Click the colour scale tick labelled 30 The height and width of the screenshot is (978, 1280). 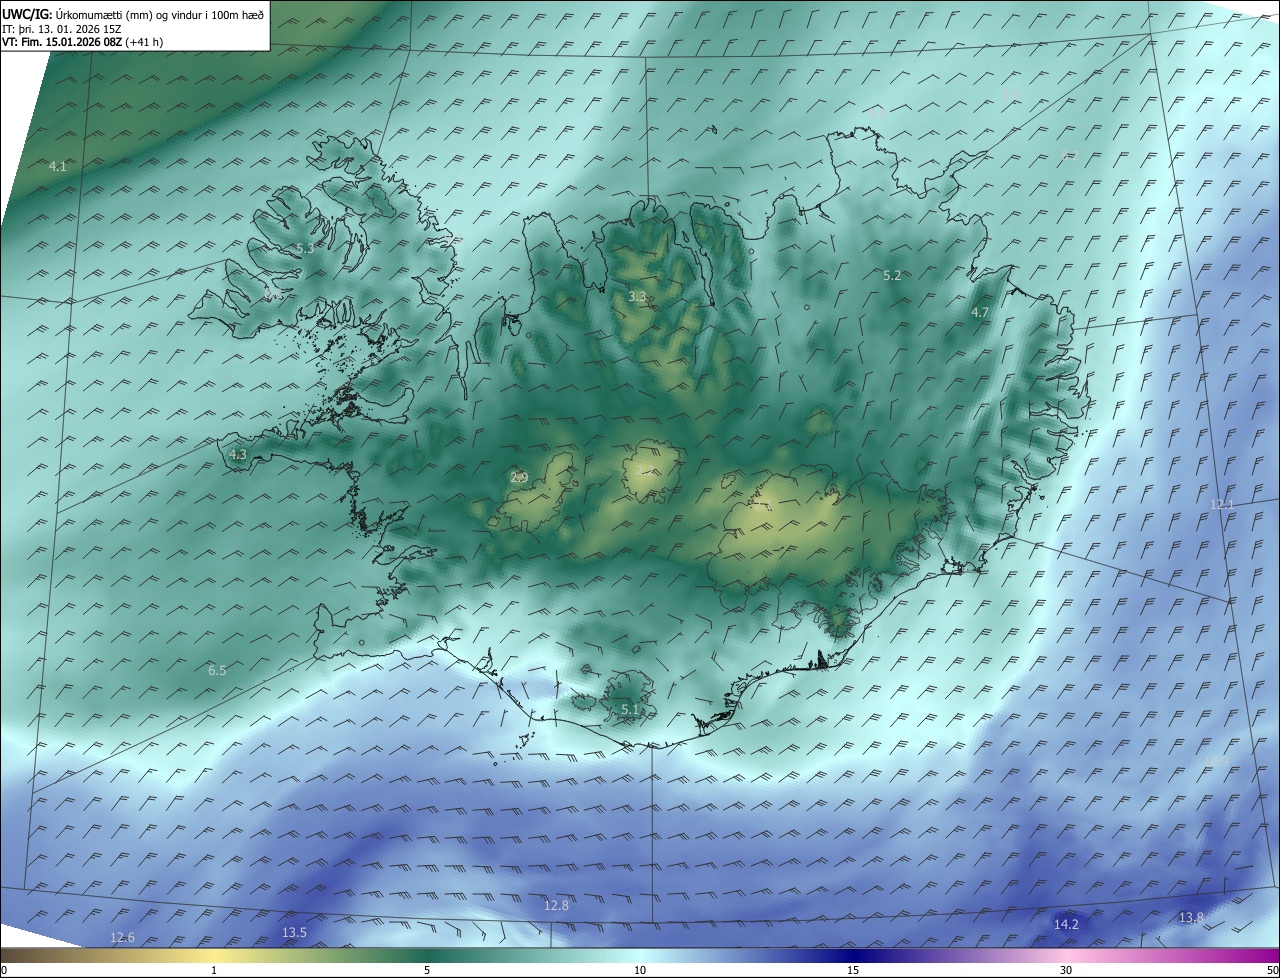click(1066, 970)
